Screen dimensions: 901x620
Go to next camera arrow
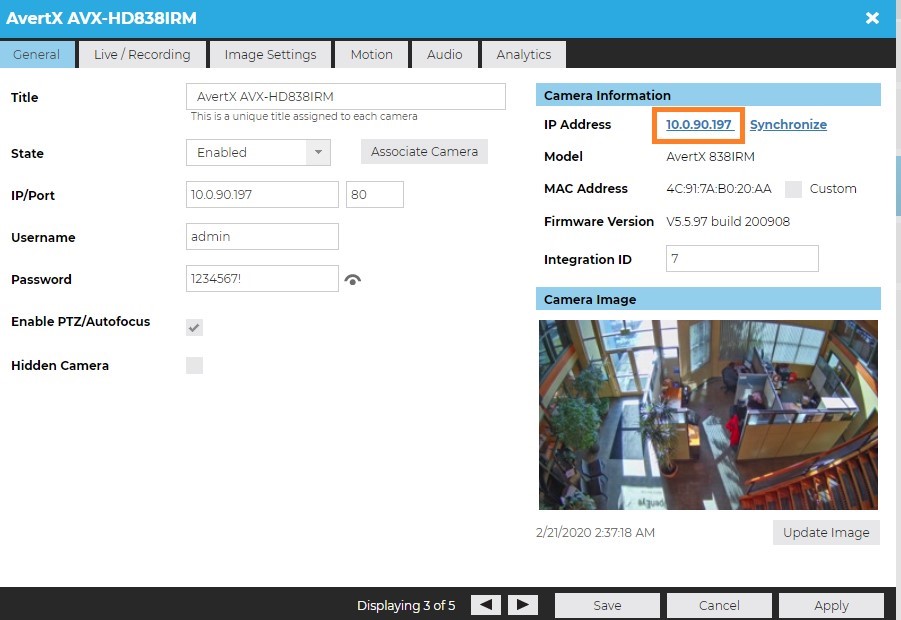(x=523, y=605)
